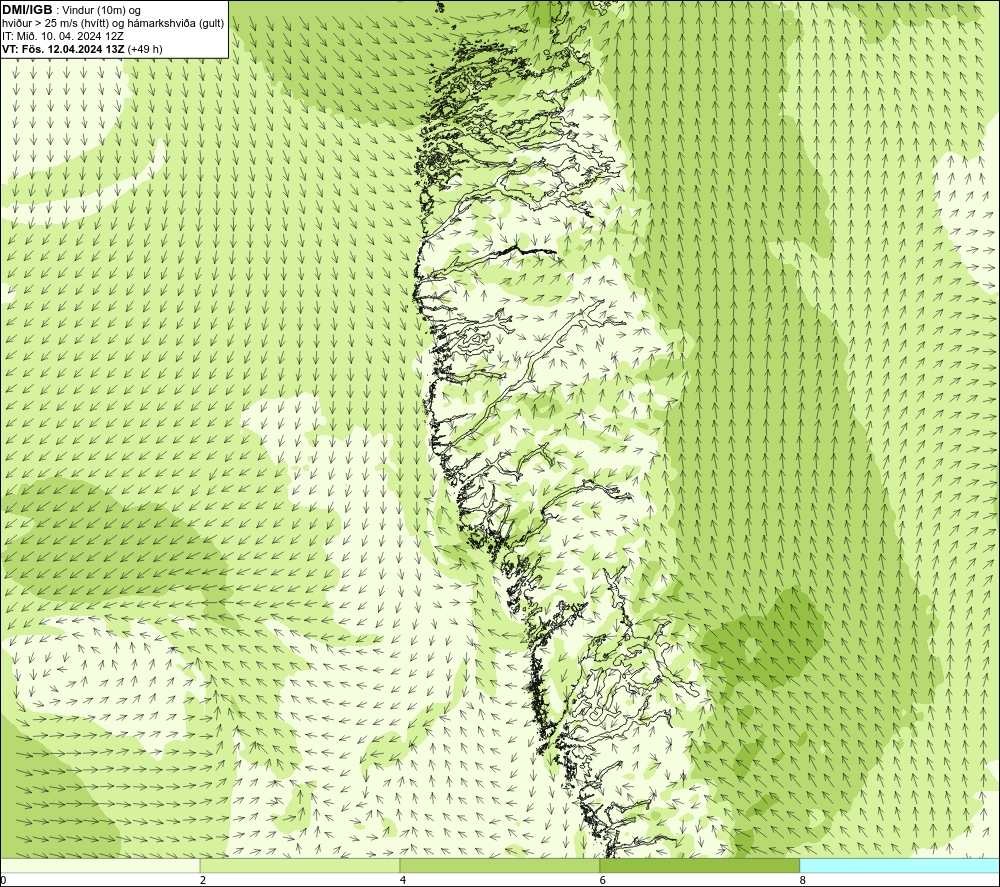Click the 2–4 light green color band
Screen dimensions: 1000x887
[300, 865]
